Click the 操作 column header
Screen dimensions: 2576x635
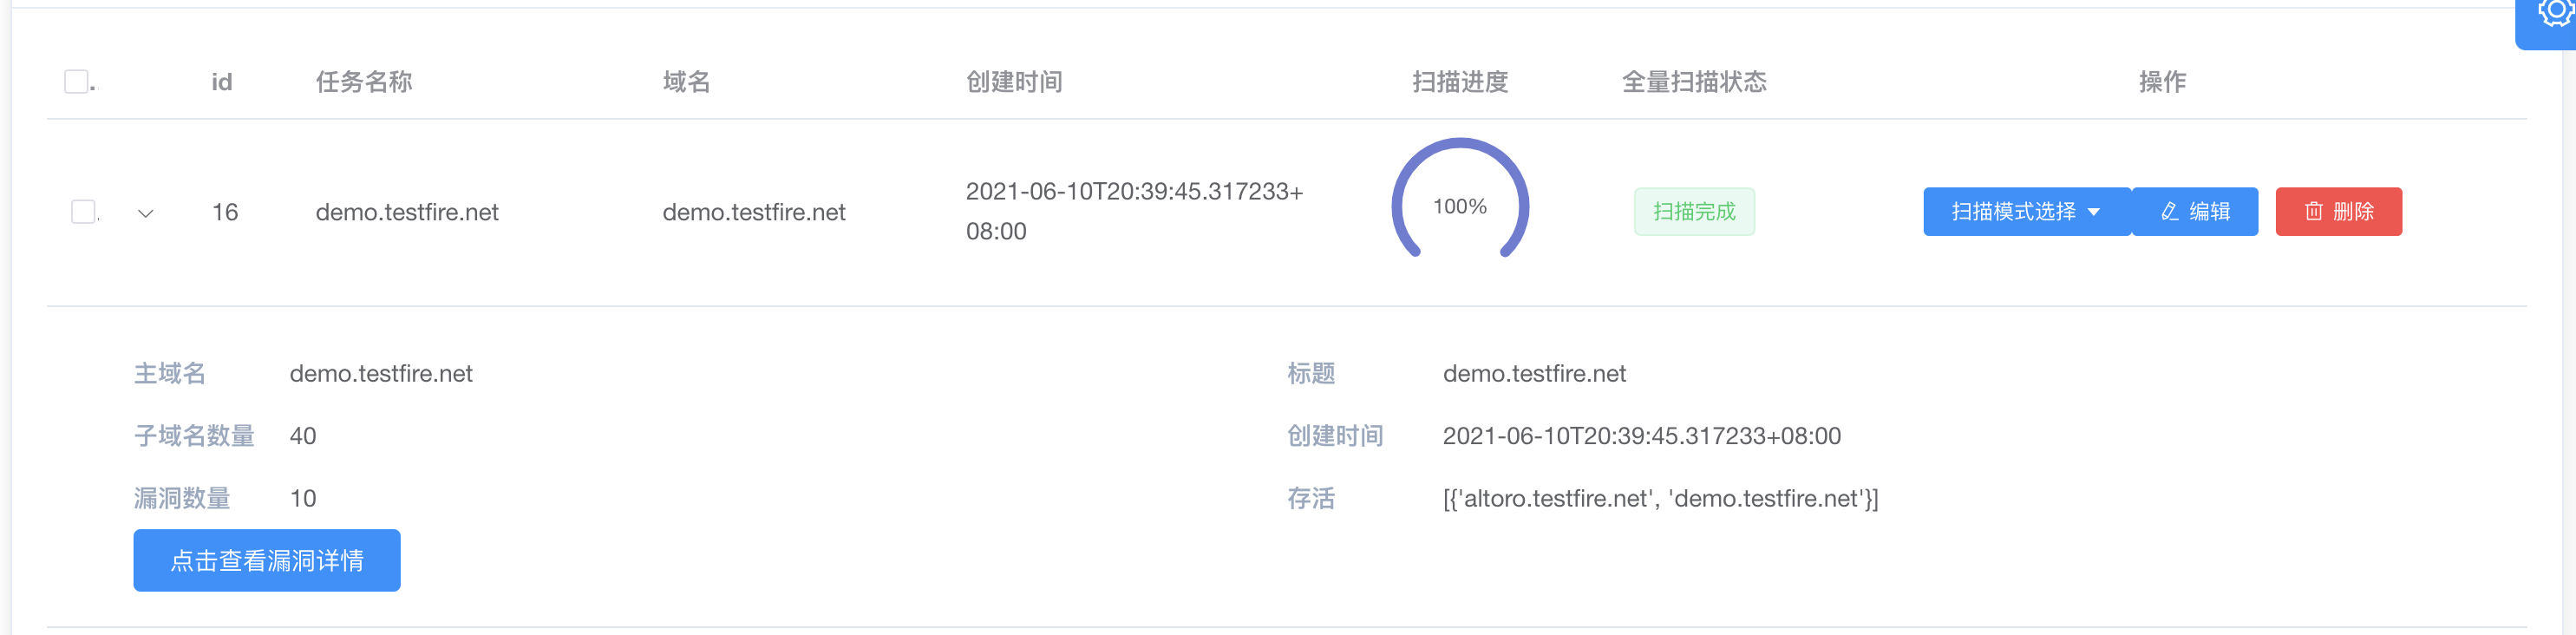2162,82
